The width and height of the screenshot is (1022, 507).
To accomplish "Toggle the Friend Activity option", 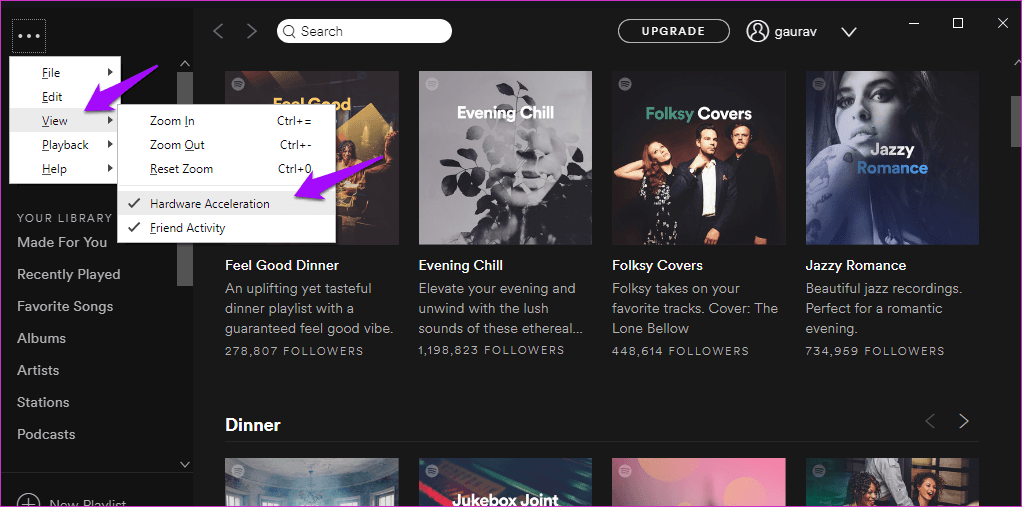I will click(226, 227).
